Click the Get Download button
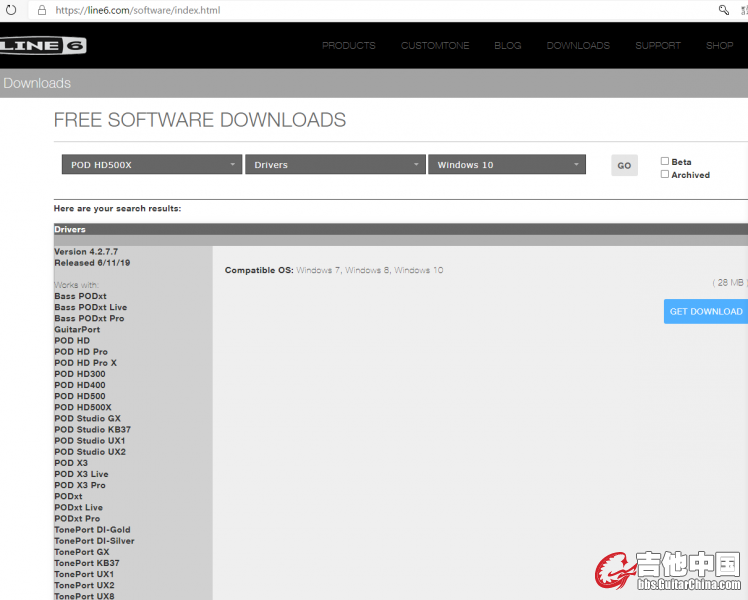The height and width of the screenshot is (600, 748). (x=705, y=311)
